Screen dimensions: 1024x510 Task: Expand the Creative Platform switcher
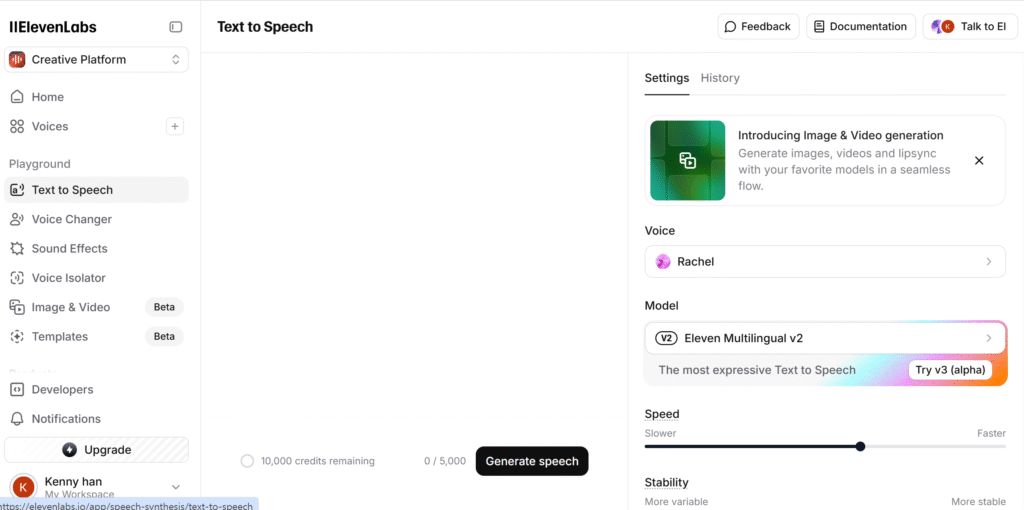pyautogui.click(x=96, y=60)
